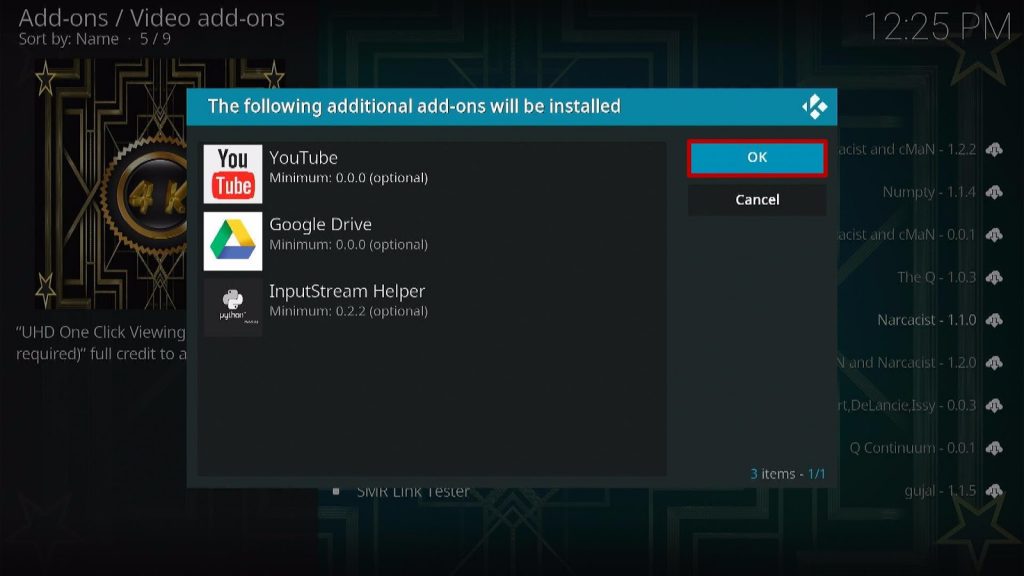
Task: Click the YouTube list entry title
Action: click(x=303, y=157)
